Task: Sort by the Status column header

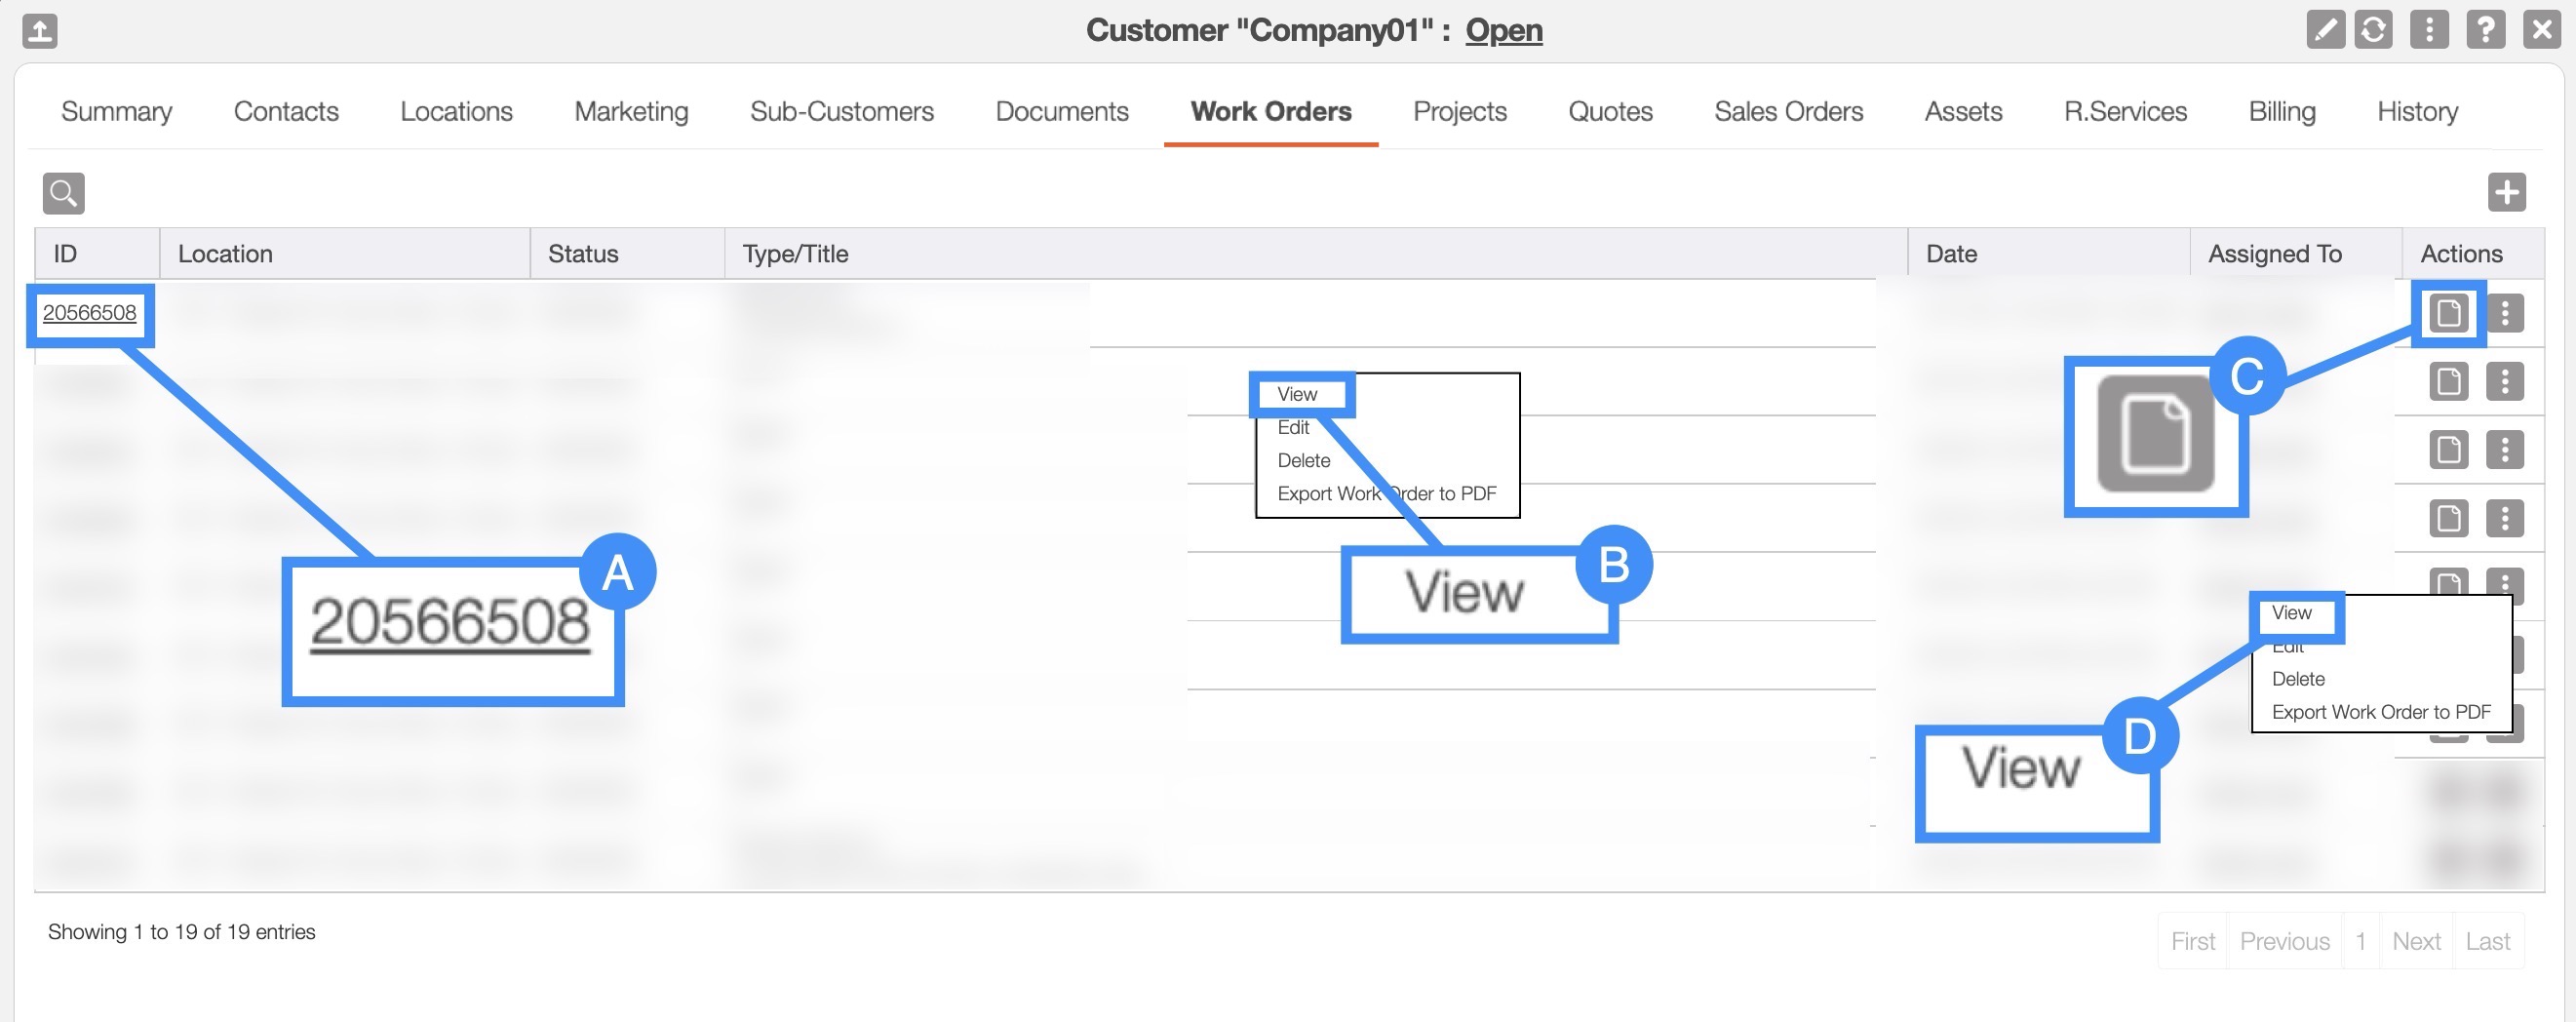Action: tap(583, 254)
